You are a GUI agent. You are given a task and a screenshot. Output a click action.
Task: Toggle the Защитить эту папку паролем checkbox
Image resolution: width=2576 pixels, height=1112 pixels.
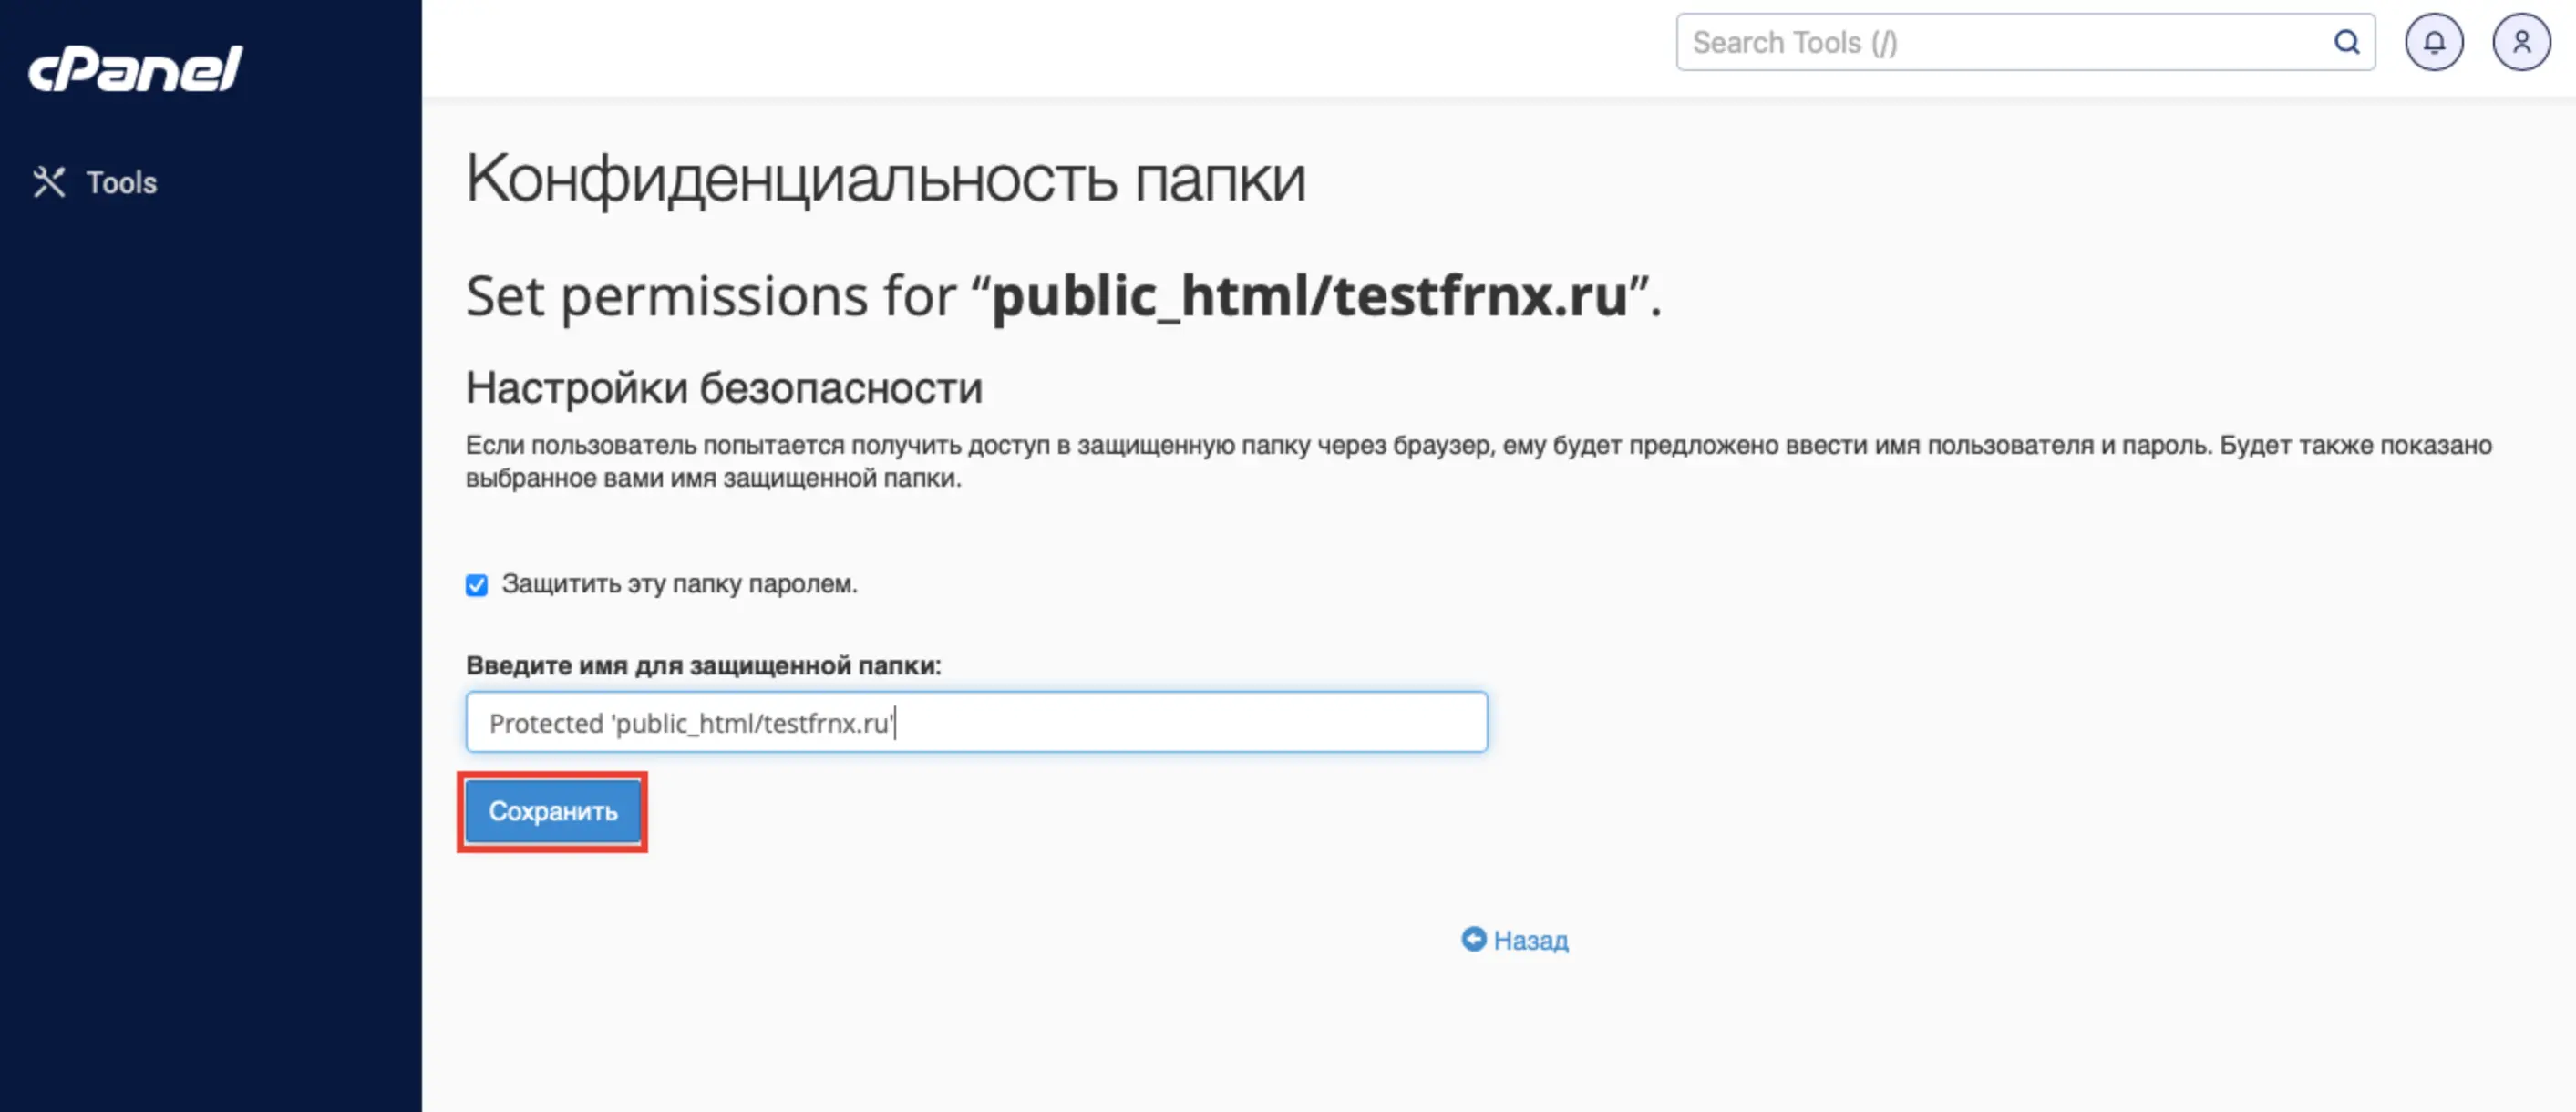click(477, 585)
